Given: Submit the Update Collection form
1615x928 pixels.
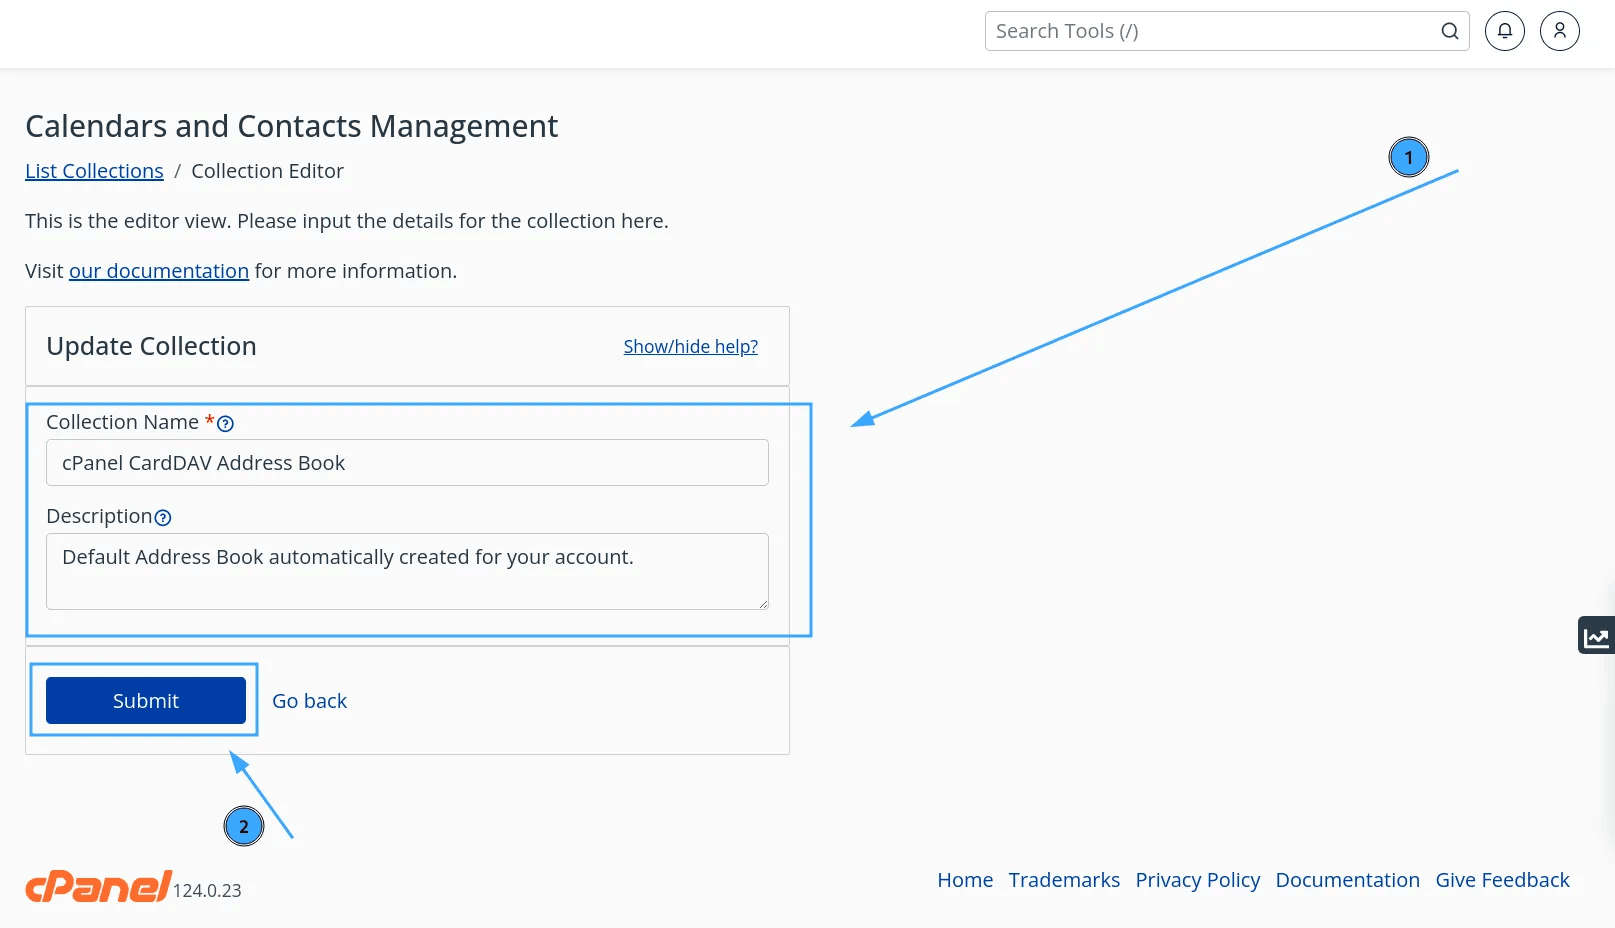Looking at the screenshot, I should (x=145, y=700).
